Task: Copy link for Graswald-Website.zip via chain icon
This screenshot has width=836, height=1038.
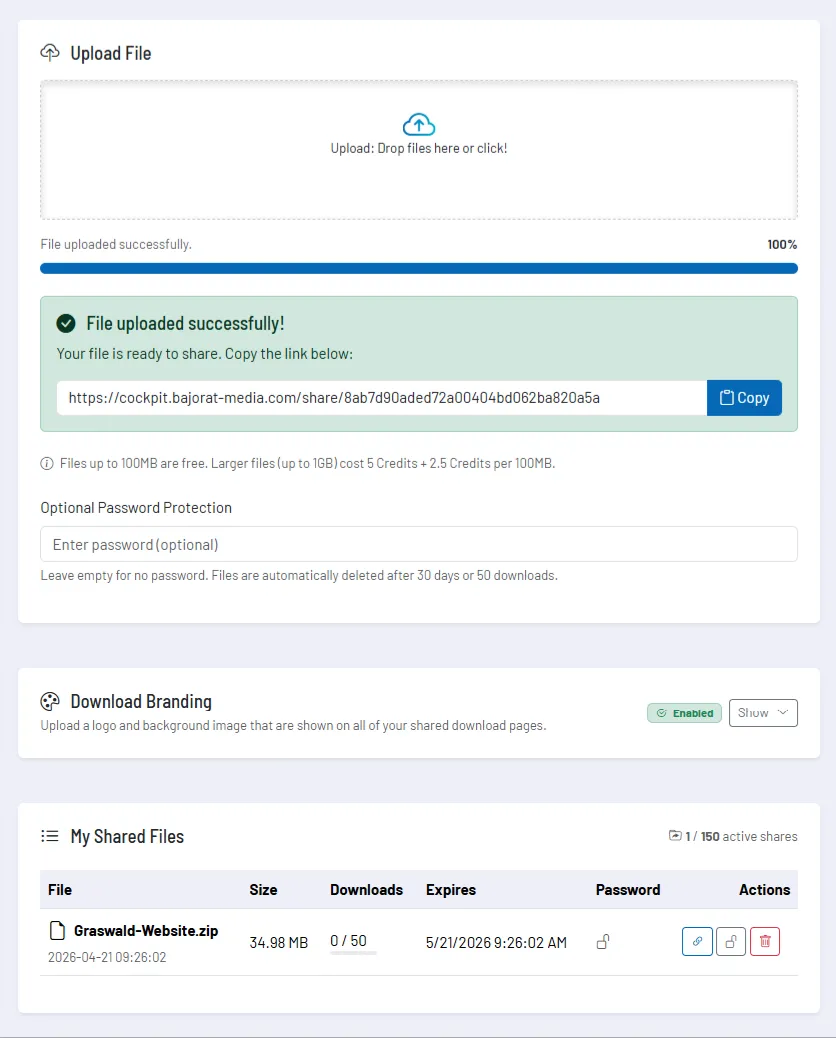Action: 697,941
